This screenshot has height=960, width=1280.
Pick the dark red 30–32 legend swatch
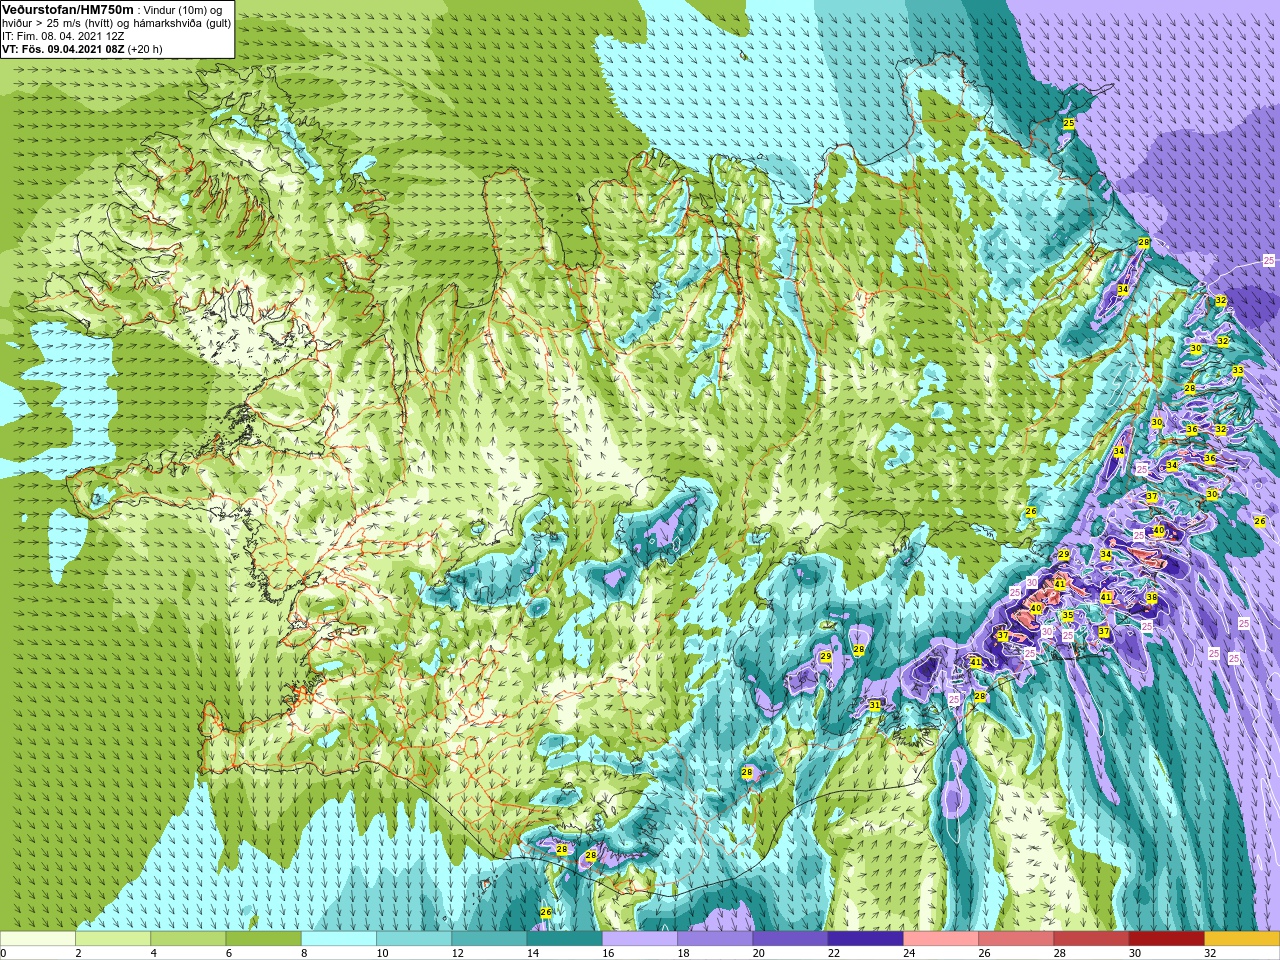[x=1167, y=939]
